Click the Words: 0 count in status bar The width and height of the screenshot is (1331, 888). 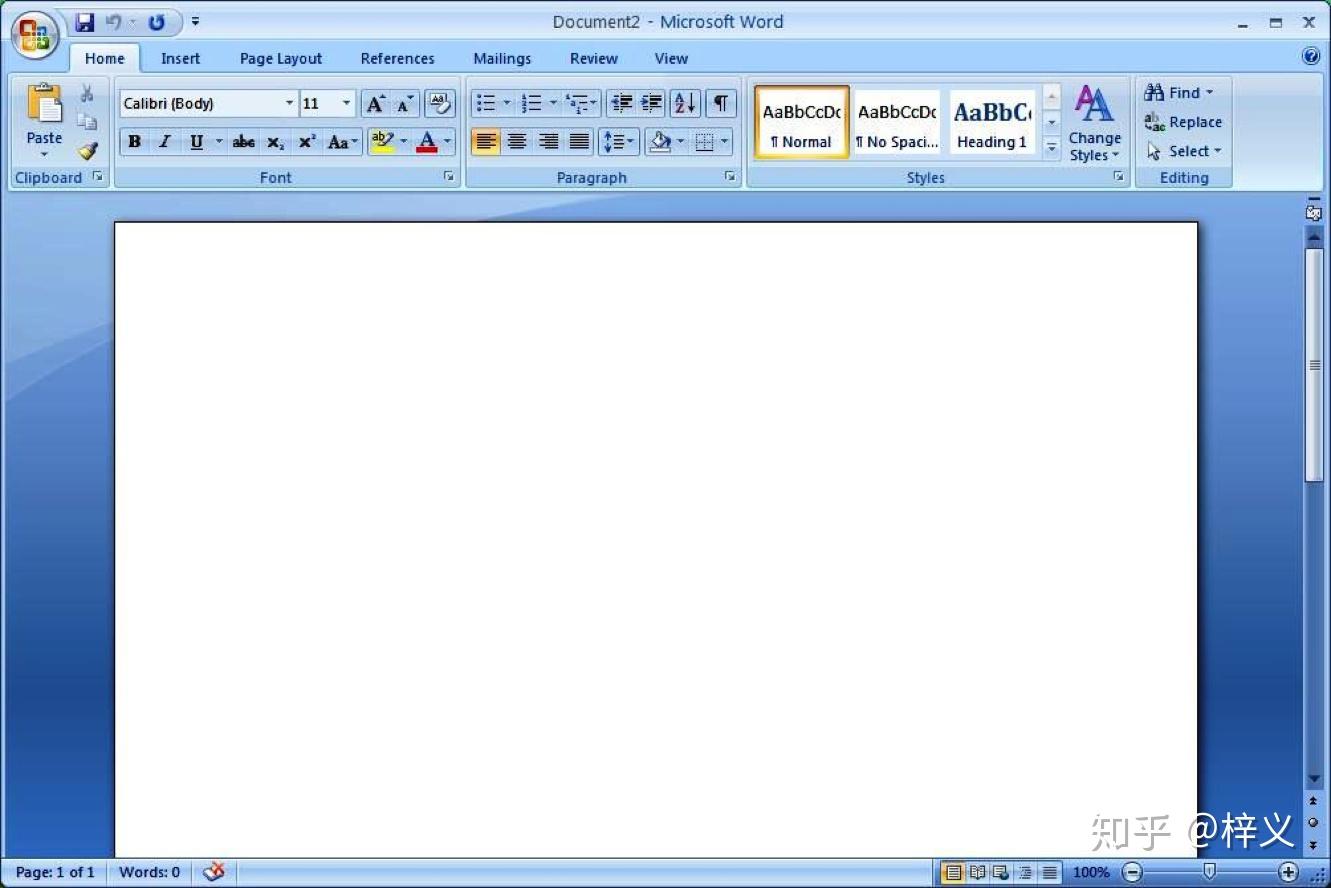[x=149, y=872]
